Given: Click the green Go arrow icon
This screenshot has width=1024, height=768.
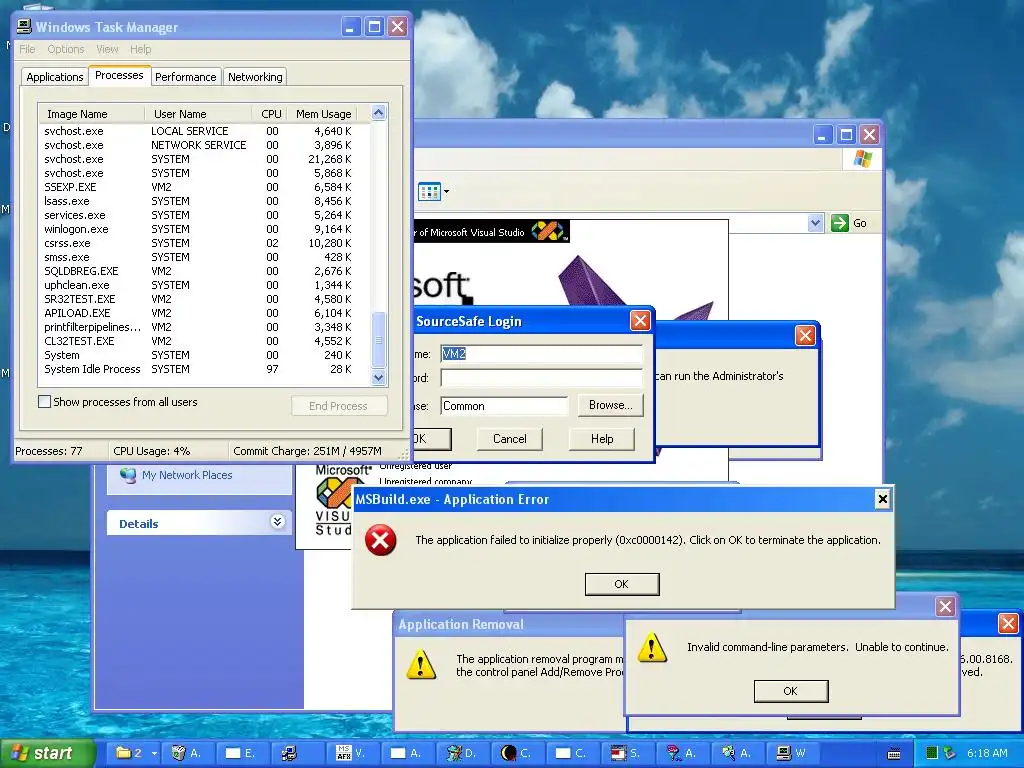Looking at the screenshot, I should (839, 223).
